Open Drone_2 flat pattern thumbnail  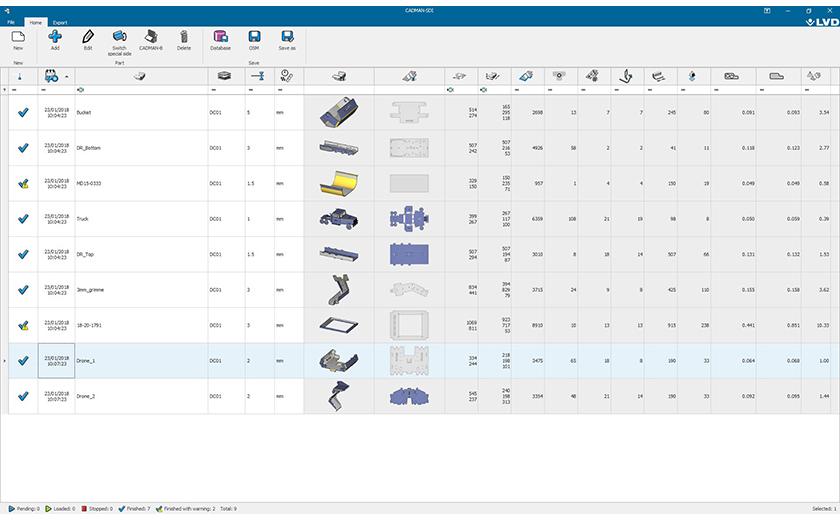click(x=409, y=396)
